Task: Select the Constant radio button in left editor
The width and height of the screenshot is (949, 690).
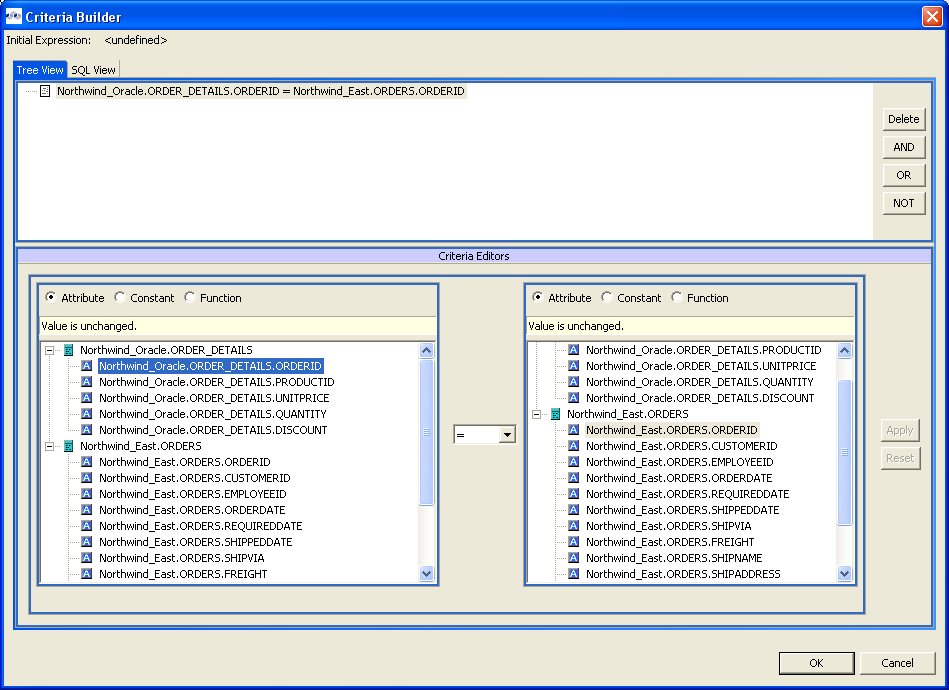Action: [120, 298]
